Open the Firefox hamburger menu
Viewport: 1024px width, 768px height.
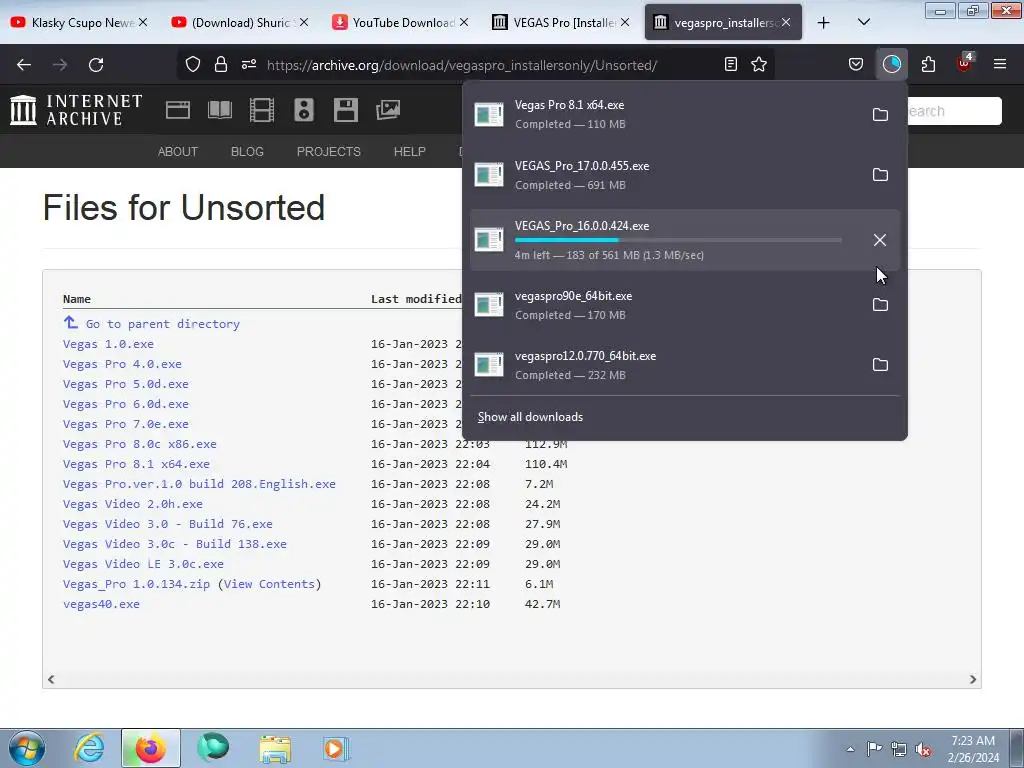click(x=1000, y=64)
